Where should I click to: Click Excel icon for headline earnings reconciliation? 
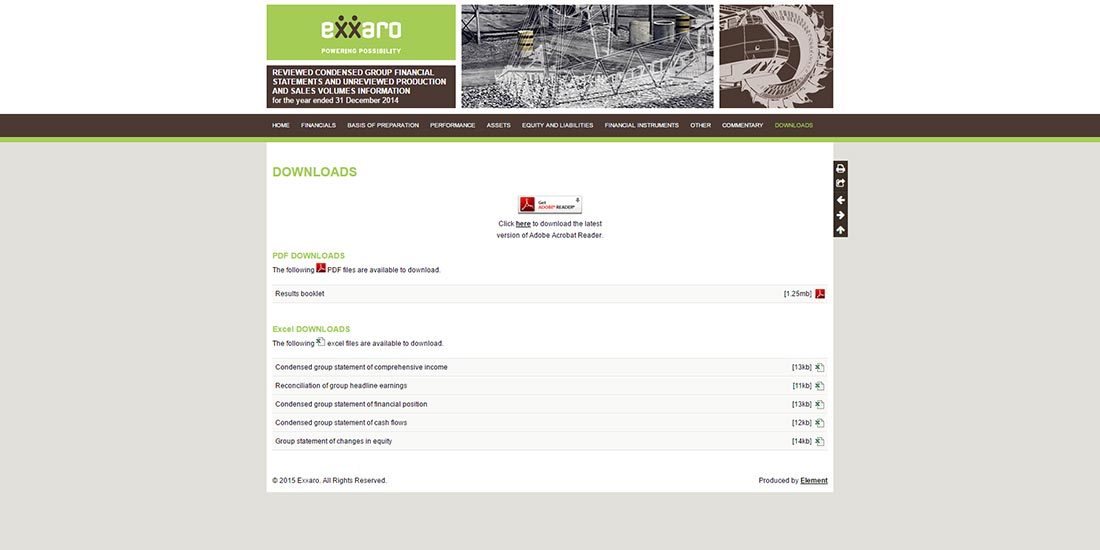coord(819,386)
